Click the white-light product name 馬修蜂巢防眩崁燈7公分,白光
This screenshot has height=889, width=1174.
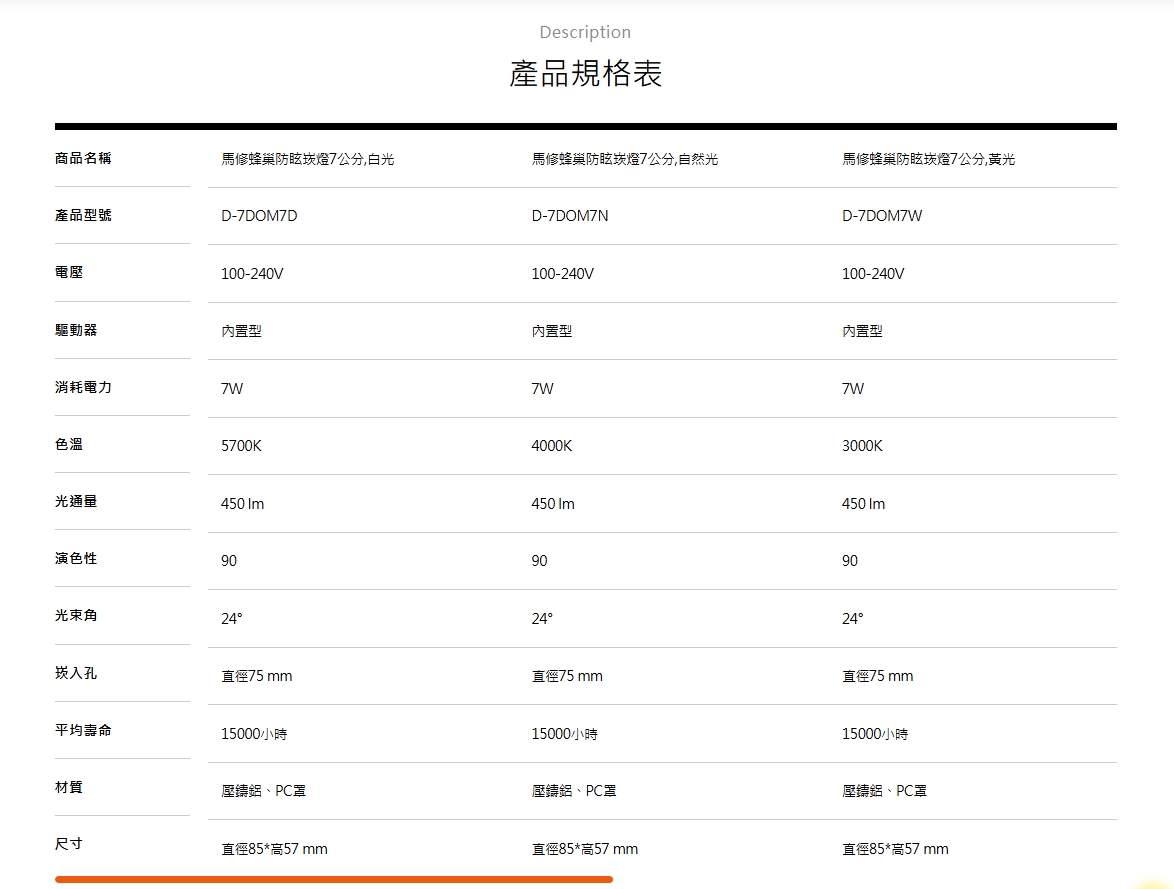(x=308, y=159)
